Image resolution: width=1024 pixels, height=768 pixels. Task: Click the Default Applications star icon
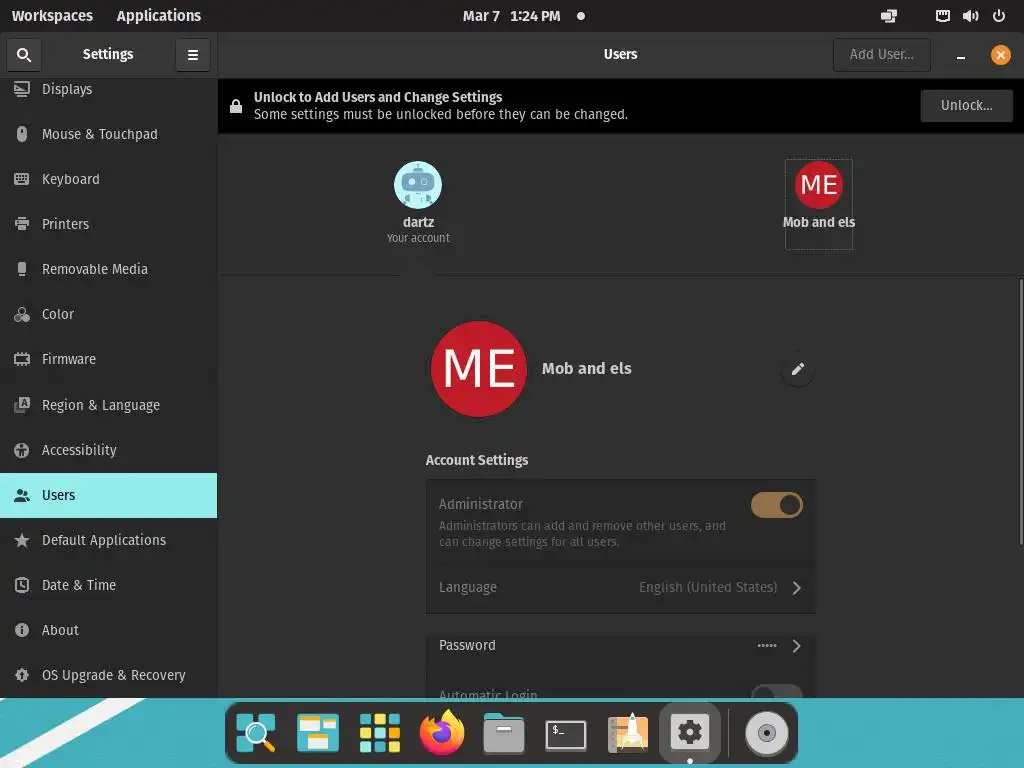pos(22,540)
